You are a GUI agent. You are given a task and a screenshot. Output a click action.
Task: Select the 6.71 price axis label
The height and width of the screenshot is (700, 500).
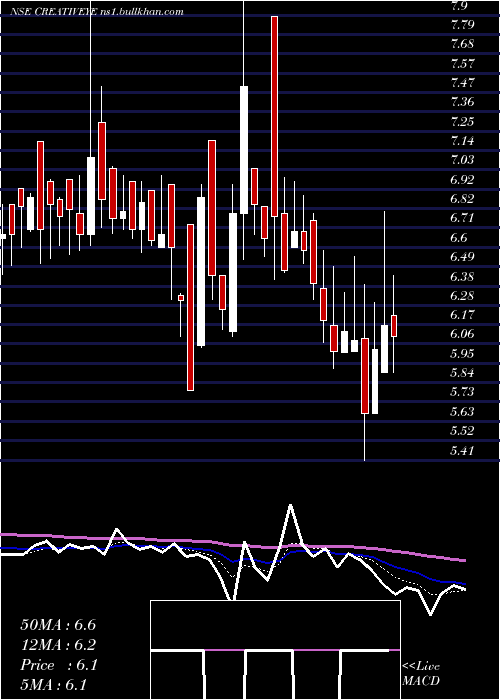(462, 218)
